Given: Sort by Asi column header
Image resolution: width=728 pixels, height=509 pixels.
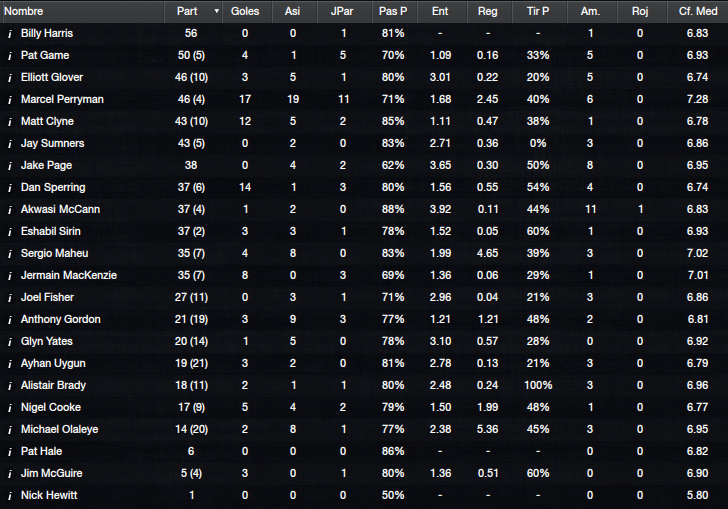Looking at the screenshot, I should (292, 11).
